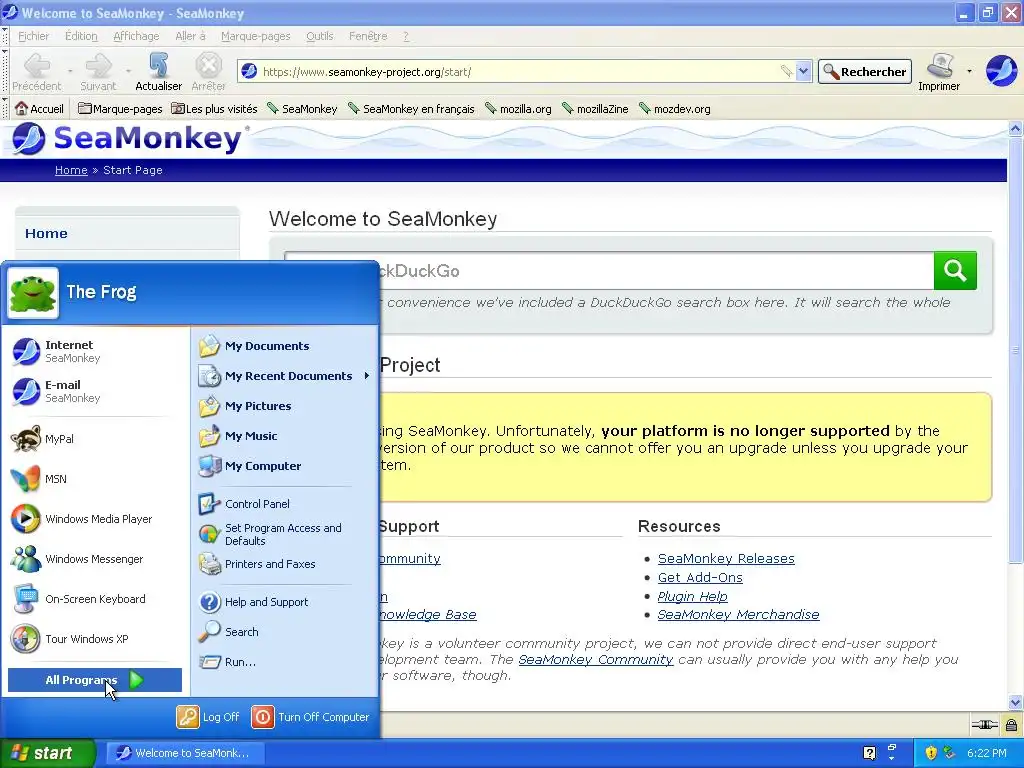Click the Arrêter stop button
Screen dimensions: 1024x768
coord(208,72)
